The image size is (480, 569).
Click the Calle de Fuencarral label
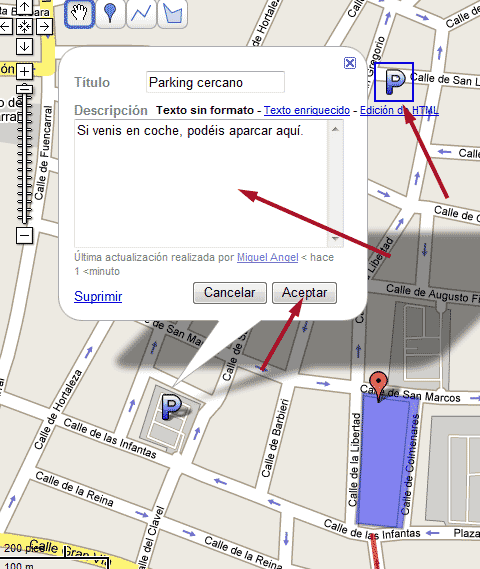pyautogui.click(x=44, y=152)
